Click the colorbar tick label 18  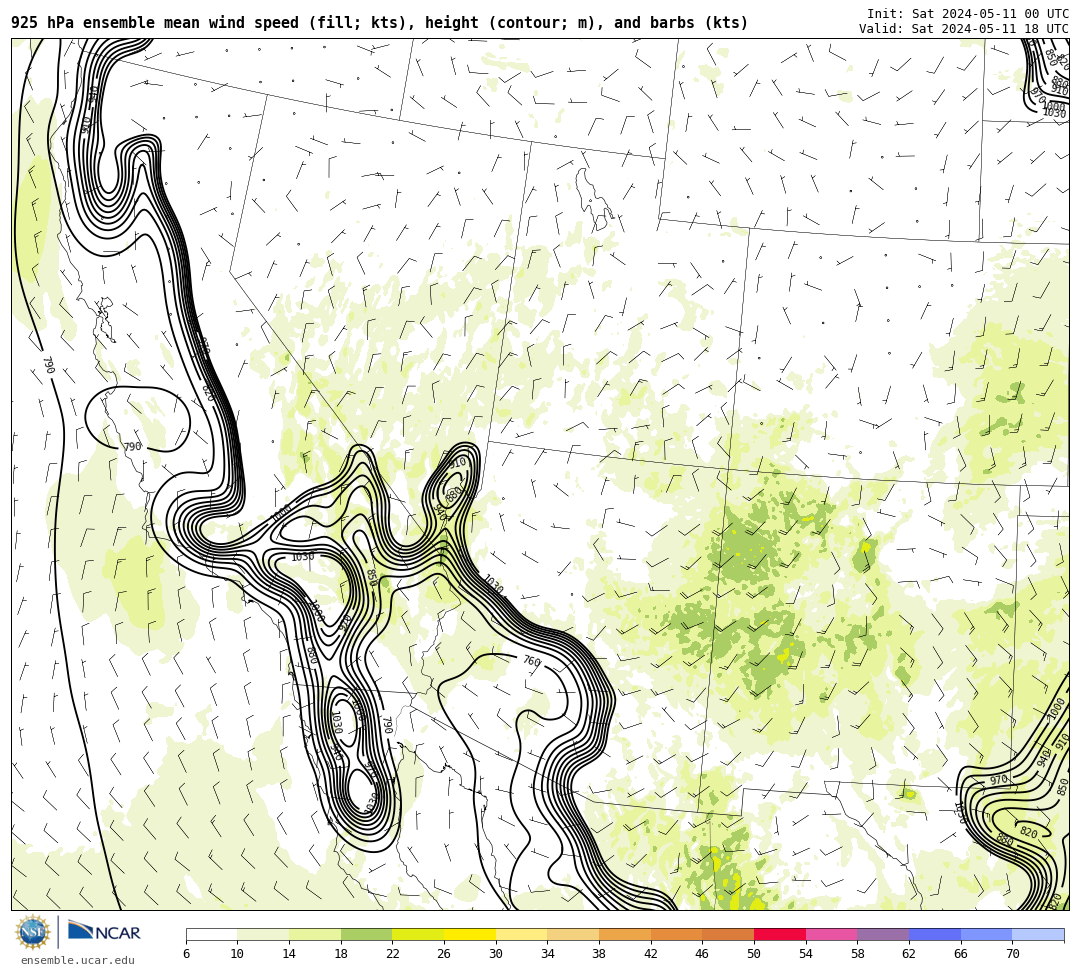(340, 954)
